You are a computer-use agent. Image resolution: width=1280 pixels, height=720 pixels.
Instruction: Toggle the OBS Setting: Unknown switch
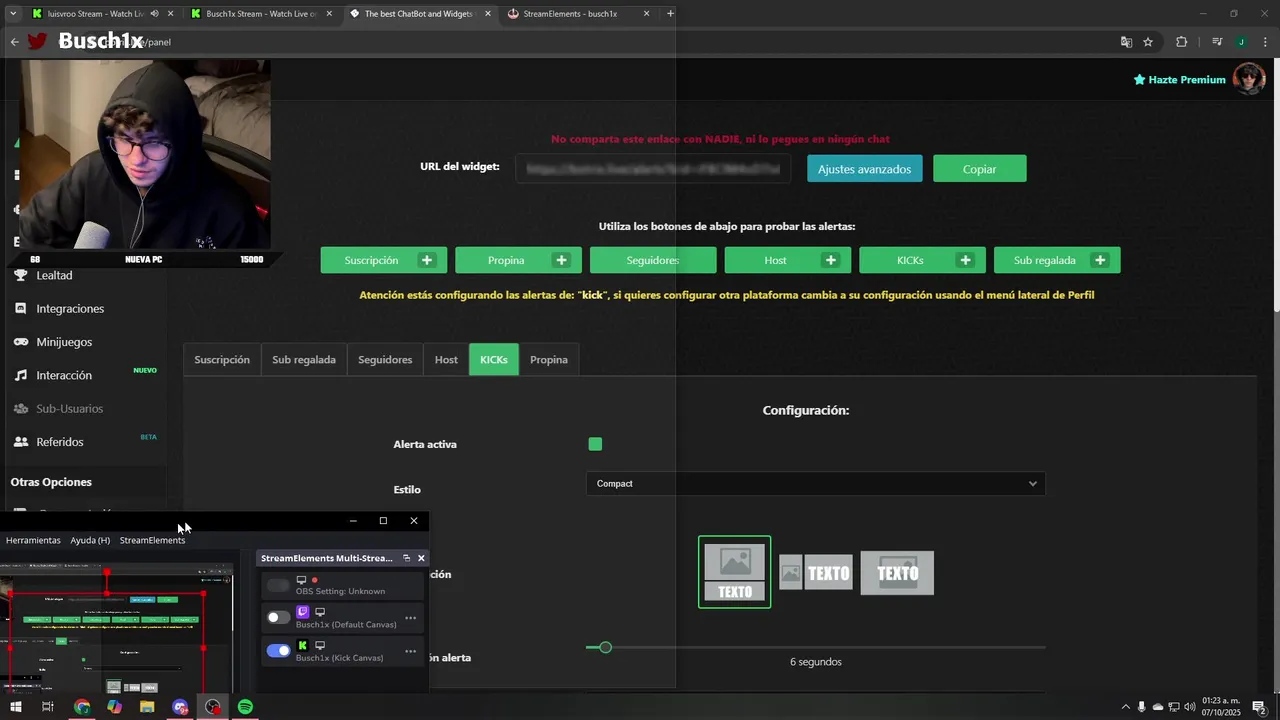(x=278, y=585)
